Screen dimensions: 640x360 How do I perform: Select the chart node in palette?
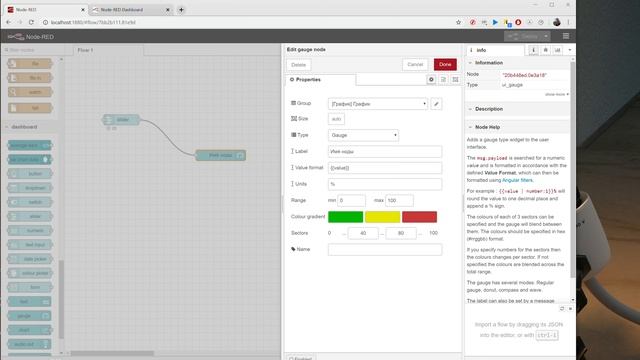30,330
